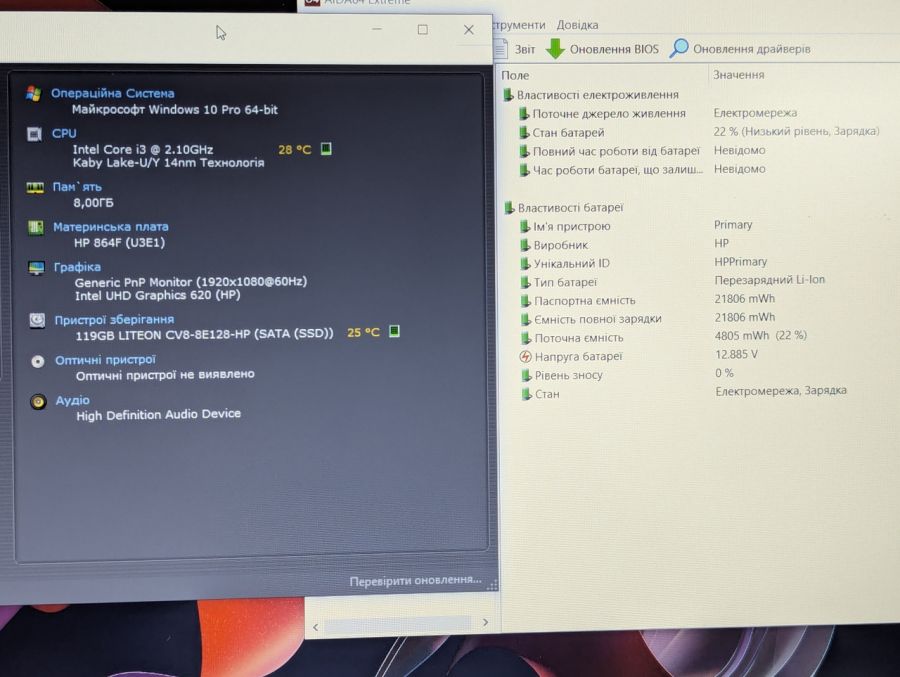Click the icon beside Унікальний ID row
Image resolution: width=900 pixels, height=677 pixels.
click(x=525, y=264)
